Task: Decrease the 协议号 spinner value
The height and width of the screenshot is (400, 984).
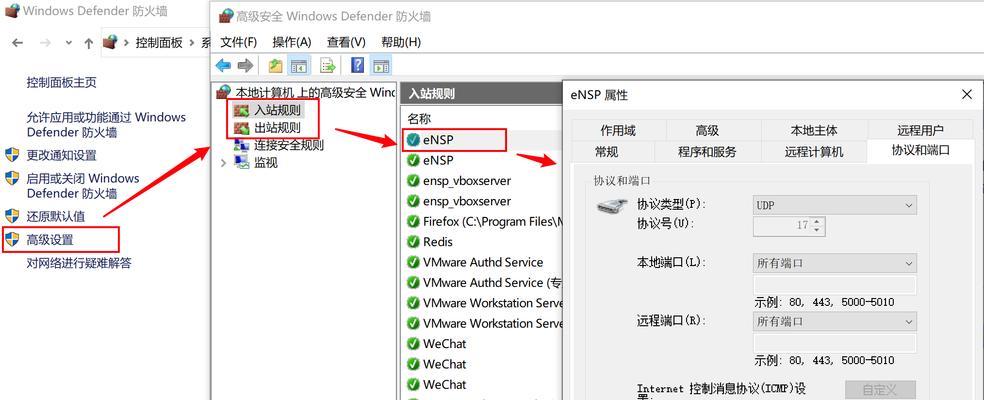Action: (816, 230)
